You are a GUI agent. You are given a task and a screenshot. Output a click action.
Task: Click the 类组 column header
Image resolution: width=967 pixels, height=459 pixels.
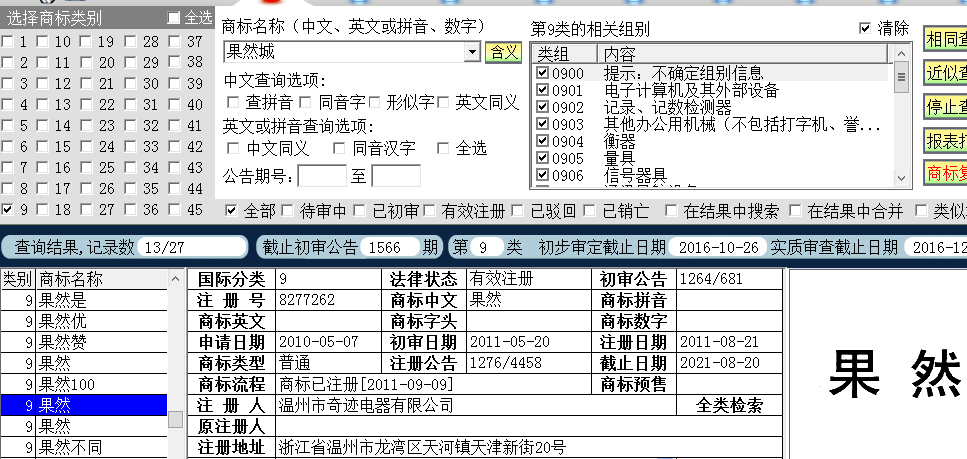pos(564,54)
